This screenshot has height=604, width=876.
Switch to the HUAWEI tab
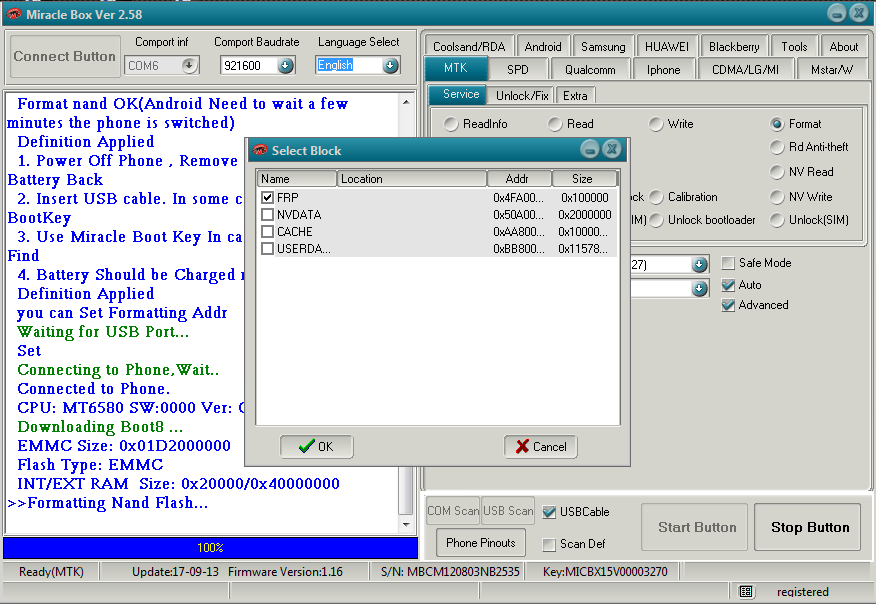pos(666,46)
